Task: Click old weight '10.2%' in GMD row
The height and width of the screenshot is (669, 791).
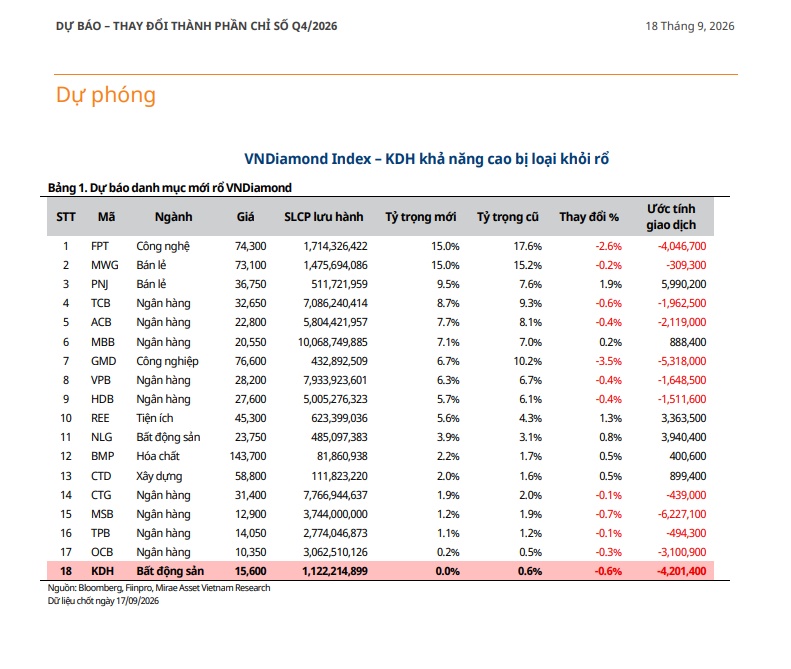Action: pyautogui.click(x=528, y=361)
